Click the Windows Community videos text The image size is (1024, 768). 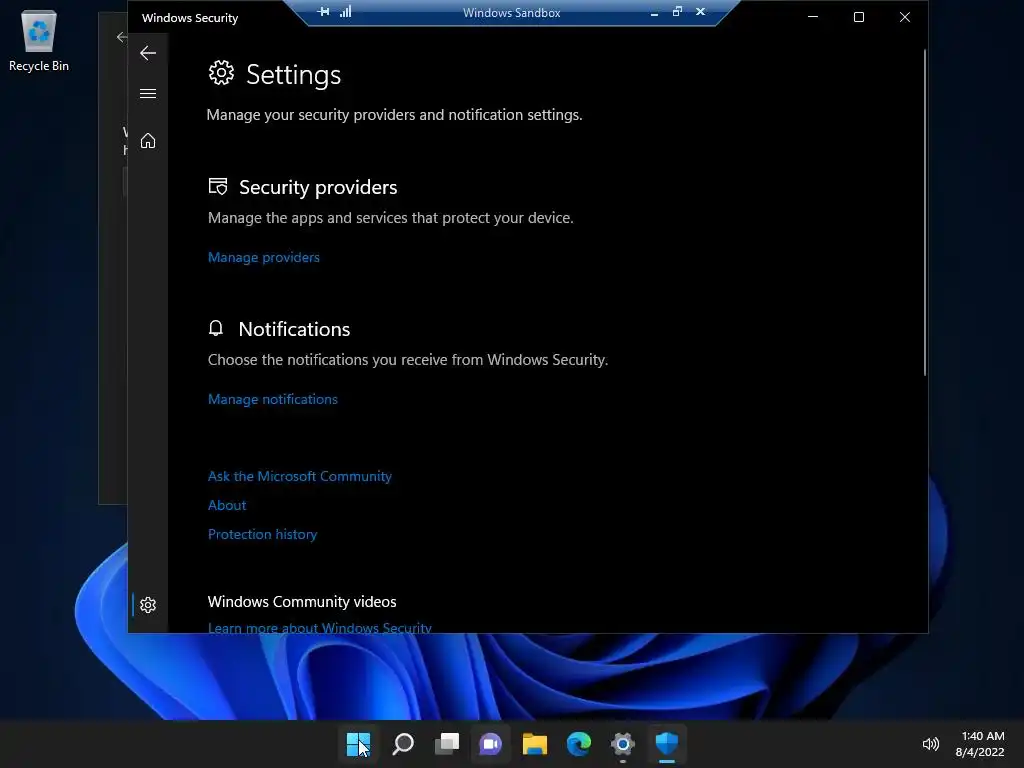coord(302,601)
